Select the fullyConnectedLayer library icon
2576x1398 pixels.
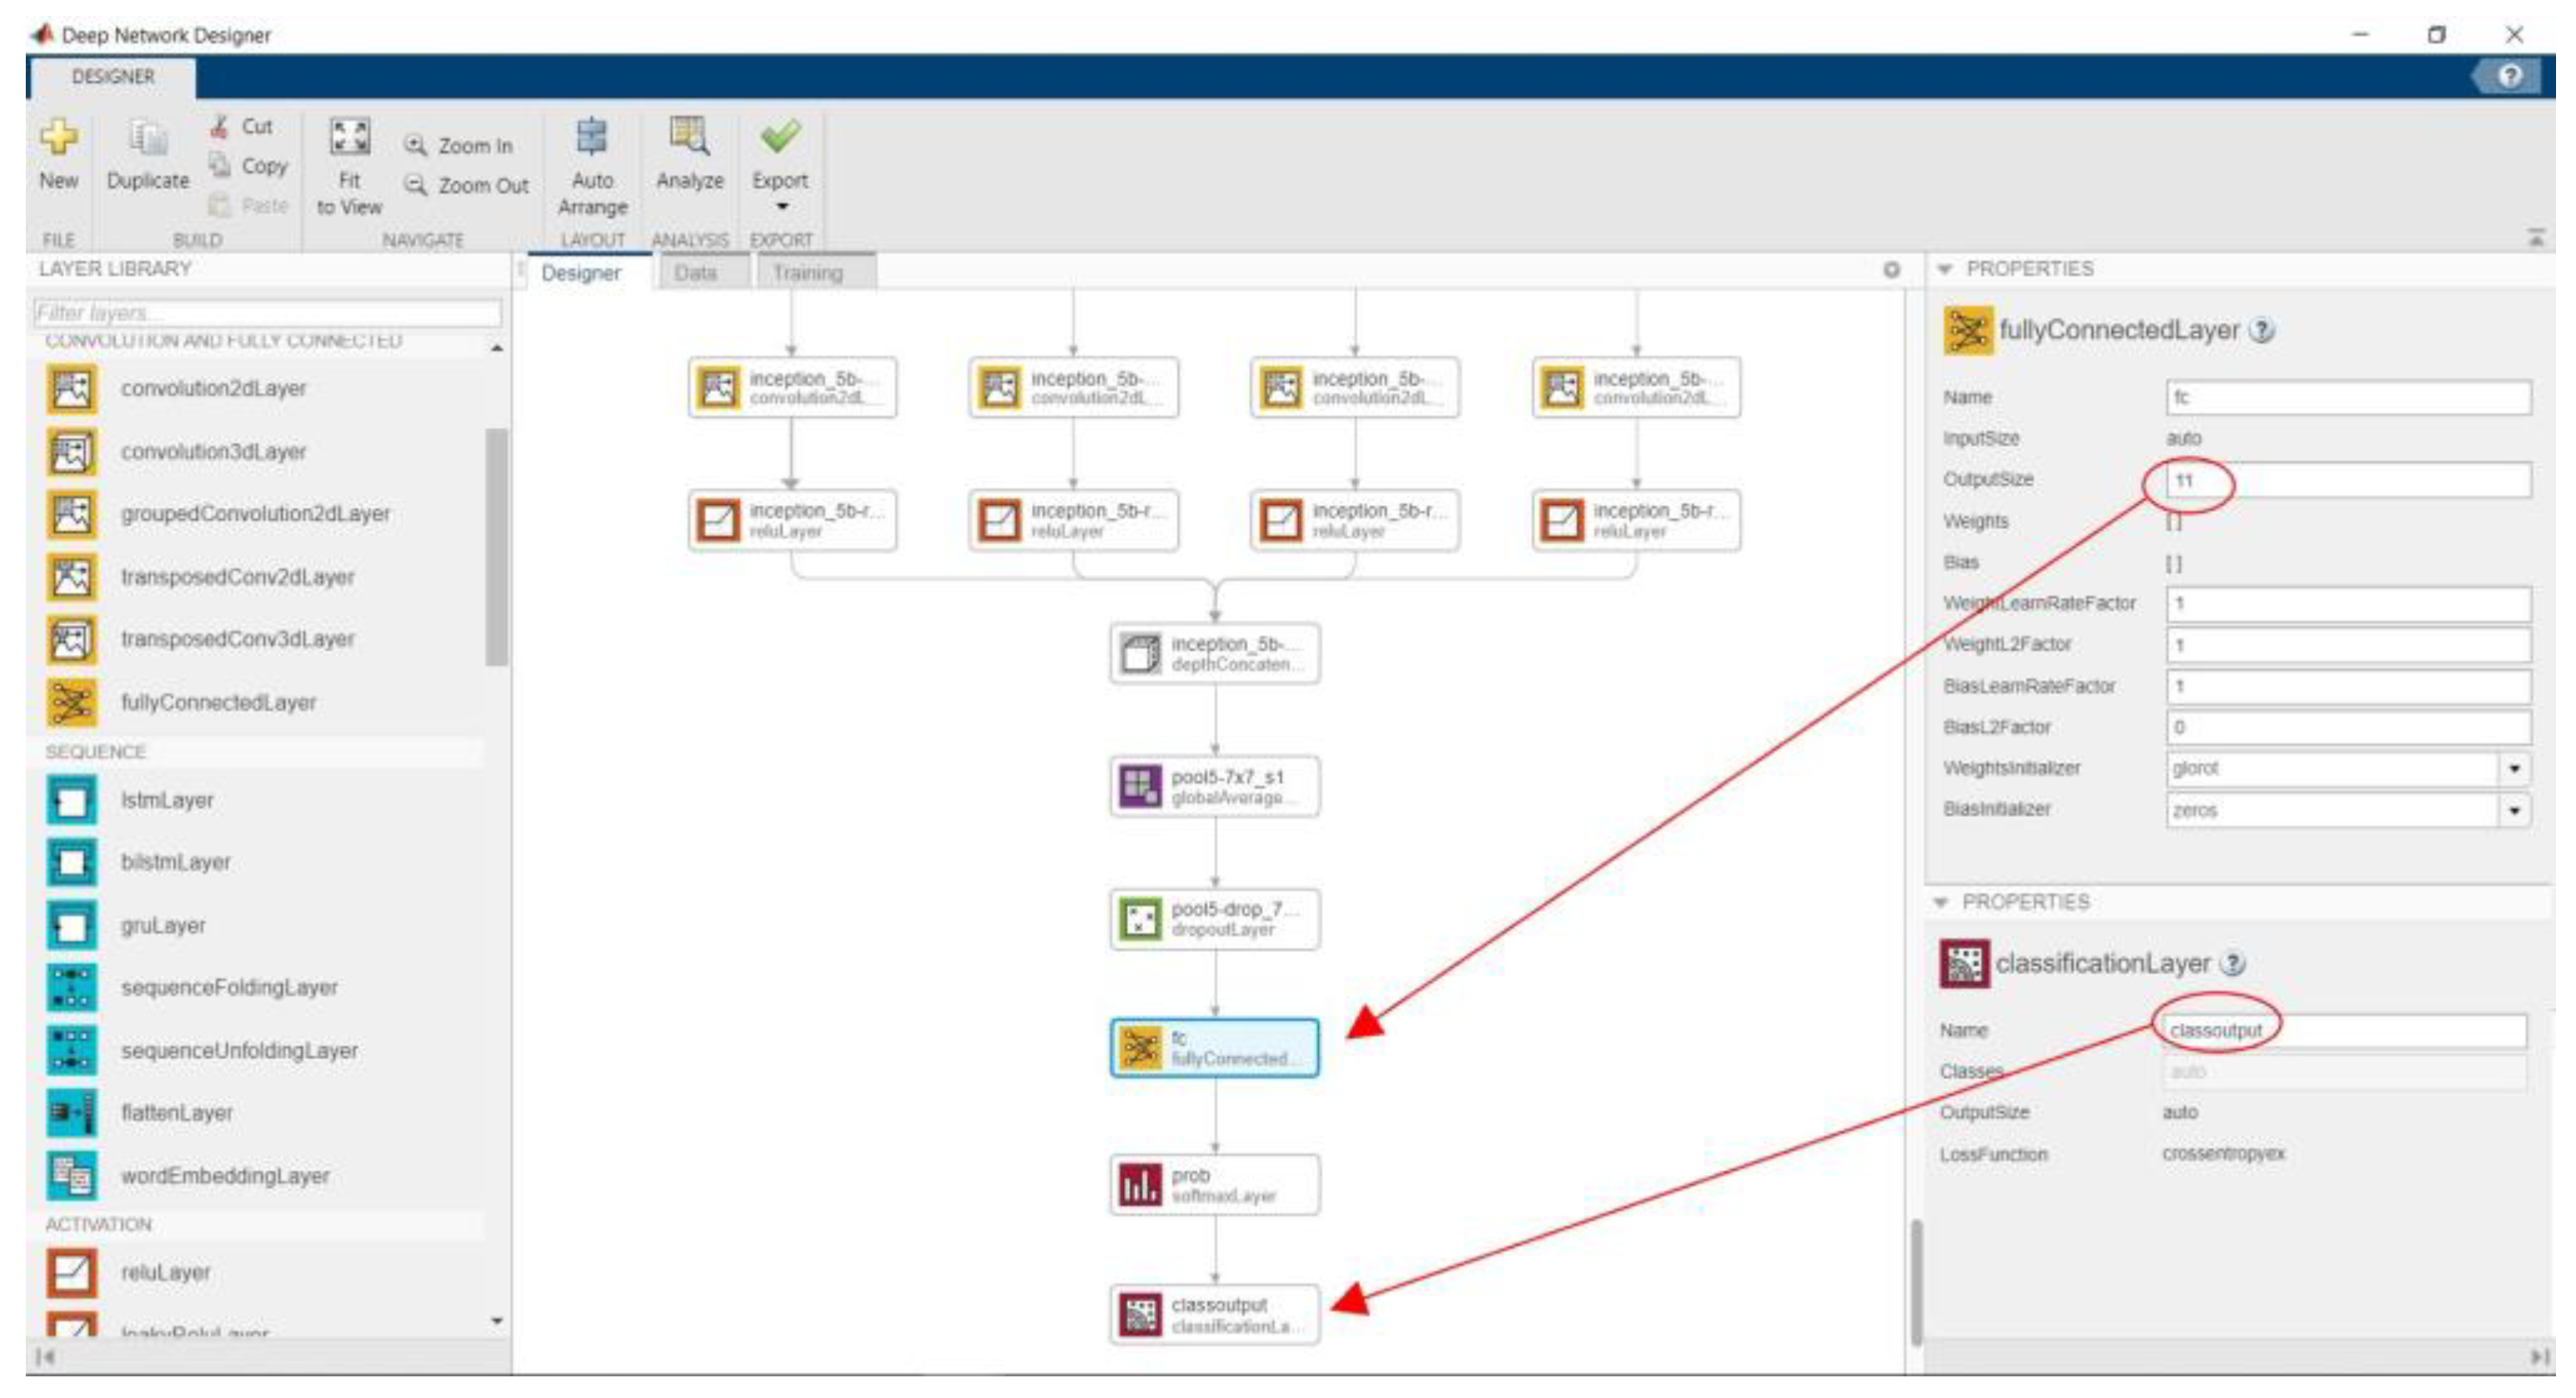coord(71,703)
